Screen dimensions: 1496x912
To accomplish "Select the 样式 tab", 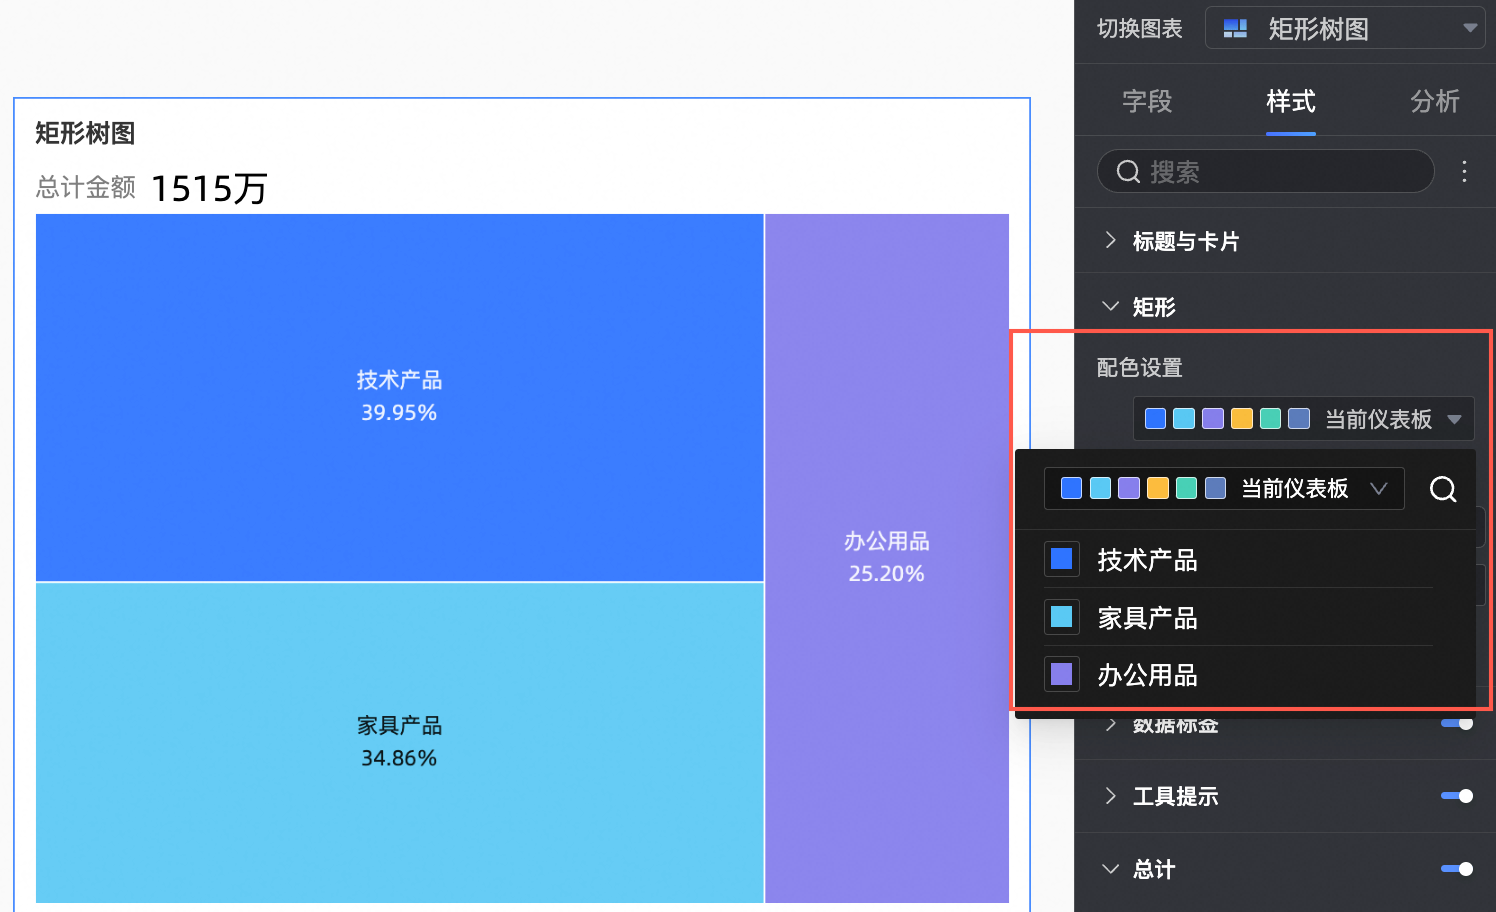I will tap(1290, 101).
